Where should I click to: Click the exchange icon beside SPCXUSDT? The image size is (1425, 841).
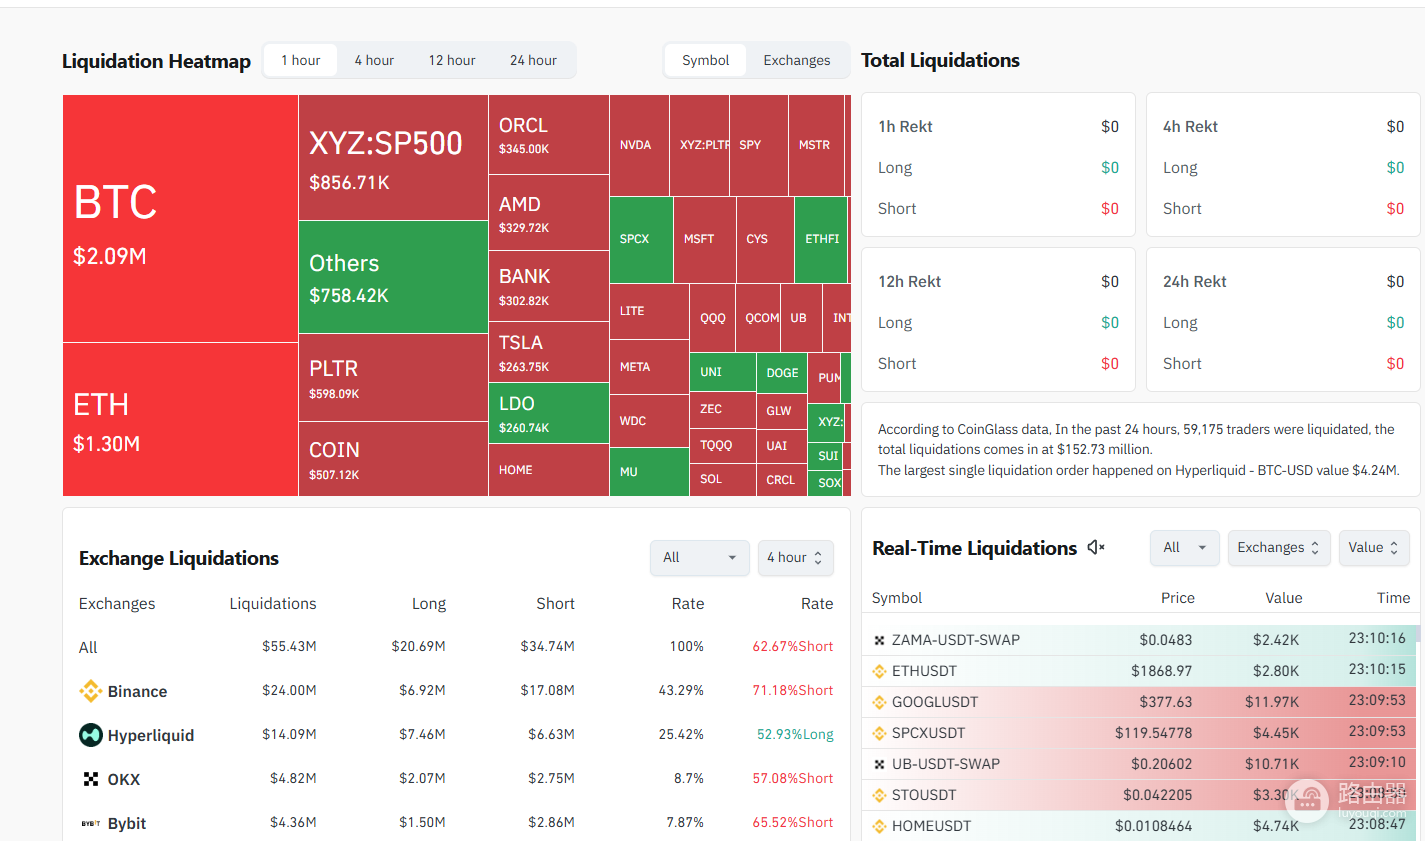point(879,733)
